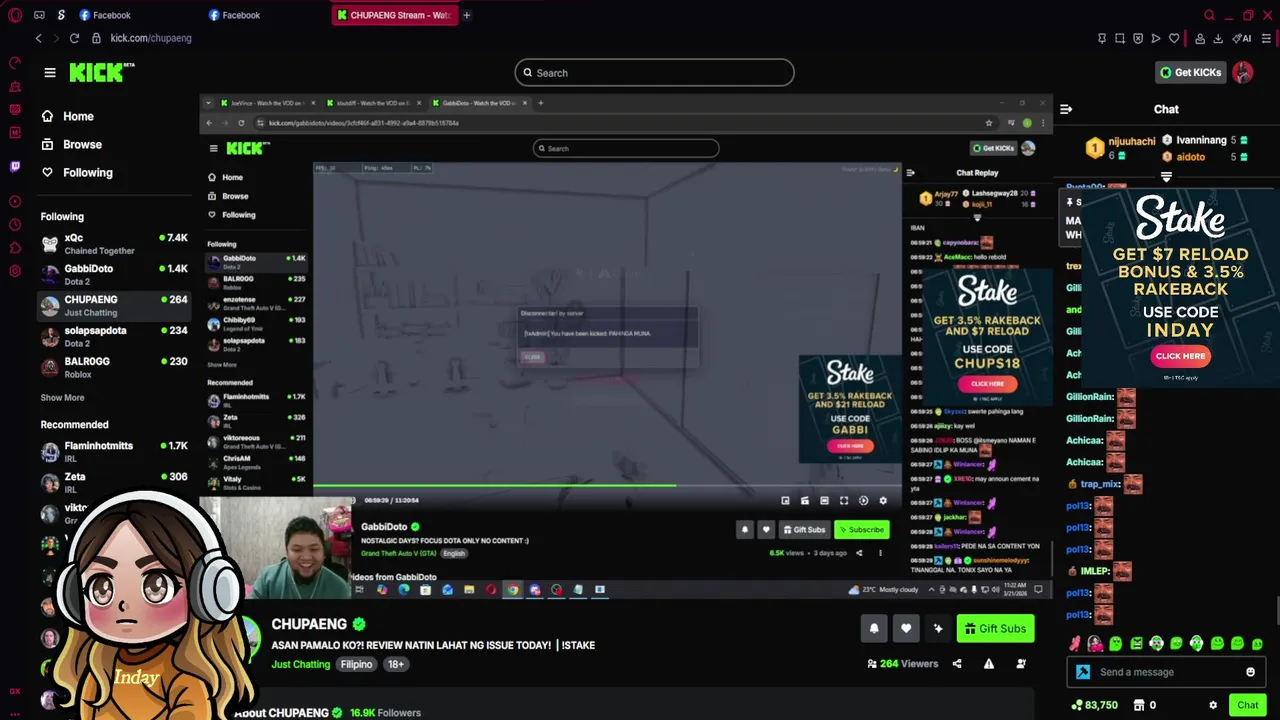
Task: Click the browser easy setup sliders icon
Action: 1266,38
